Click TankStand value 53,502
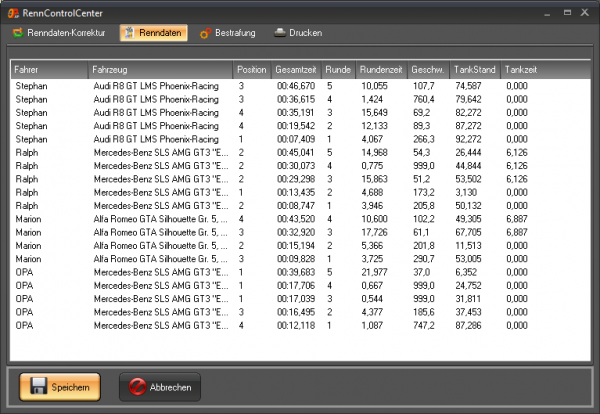This screenshot has width=600, height=414. click(x=468, y=179)
